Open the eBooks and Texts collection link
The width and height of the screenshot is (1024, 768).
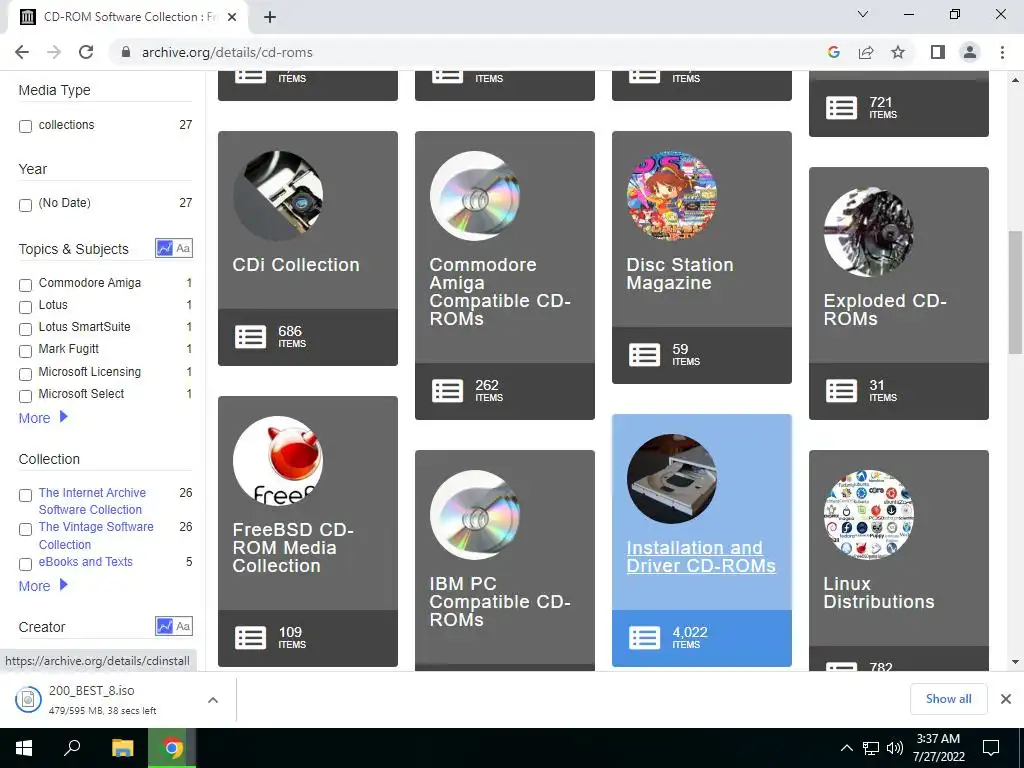pos(86,562)
